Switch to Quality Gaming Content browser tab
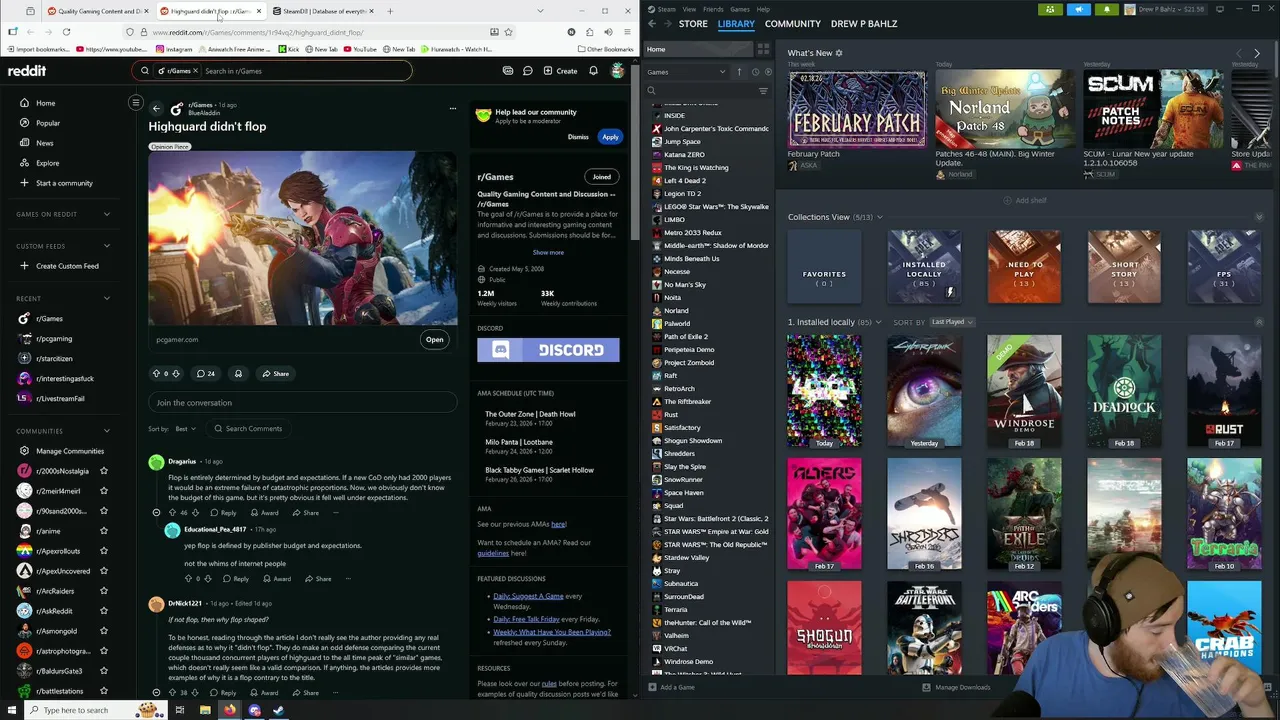The width and height of the screenshot is (1280, 720). 96,11
